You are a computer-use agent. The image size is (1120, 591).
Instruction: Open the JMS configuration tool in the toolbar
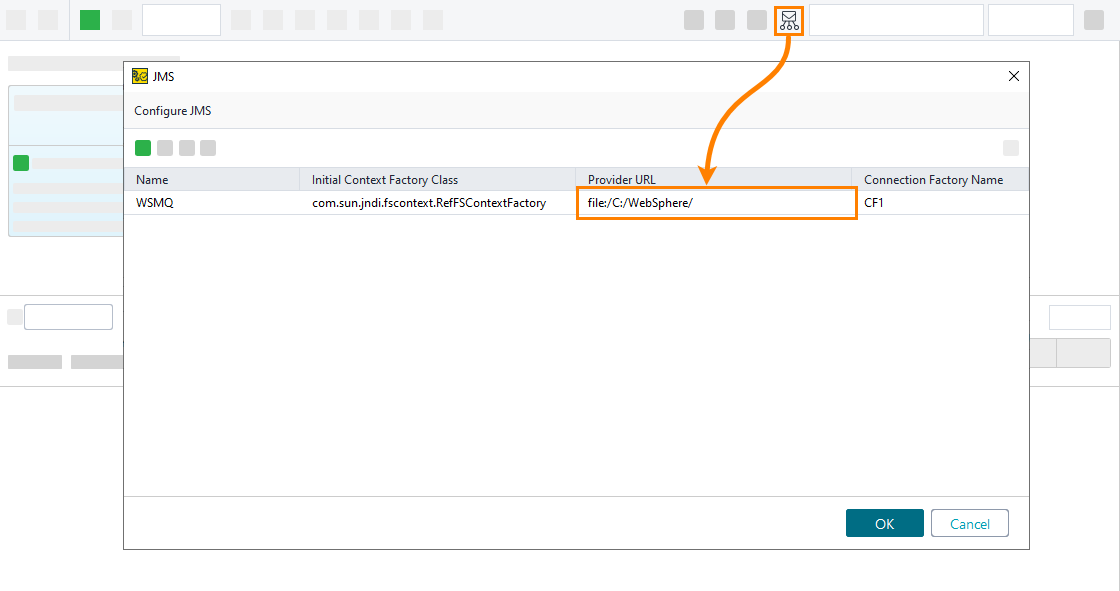tap(788, 20)
